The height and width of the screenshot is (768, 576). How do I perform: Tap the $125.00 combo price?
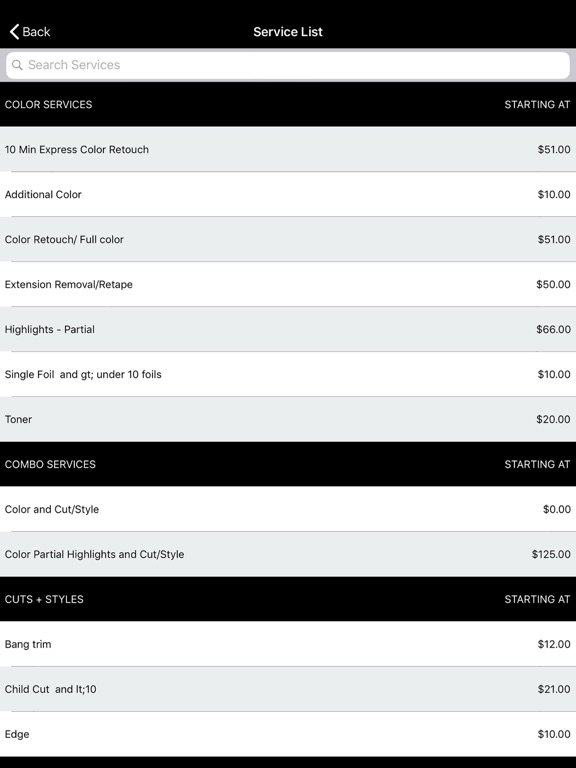[x=551, y=554]
